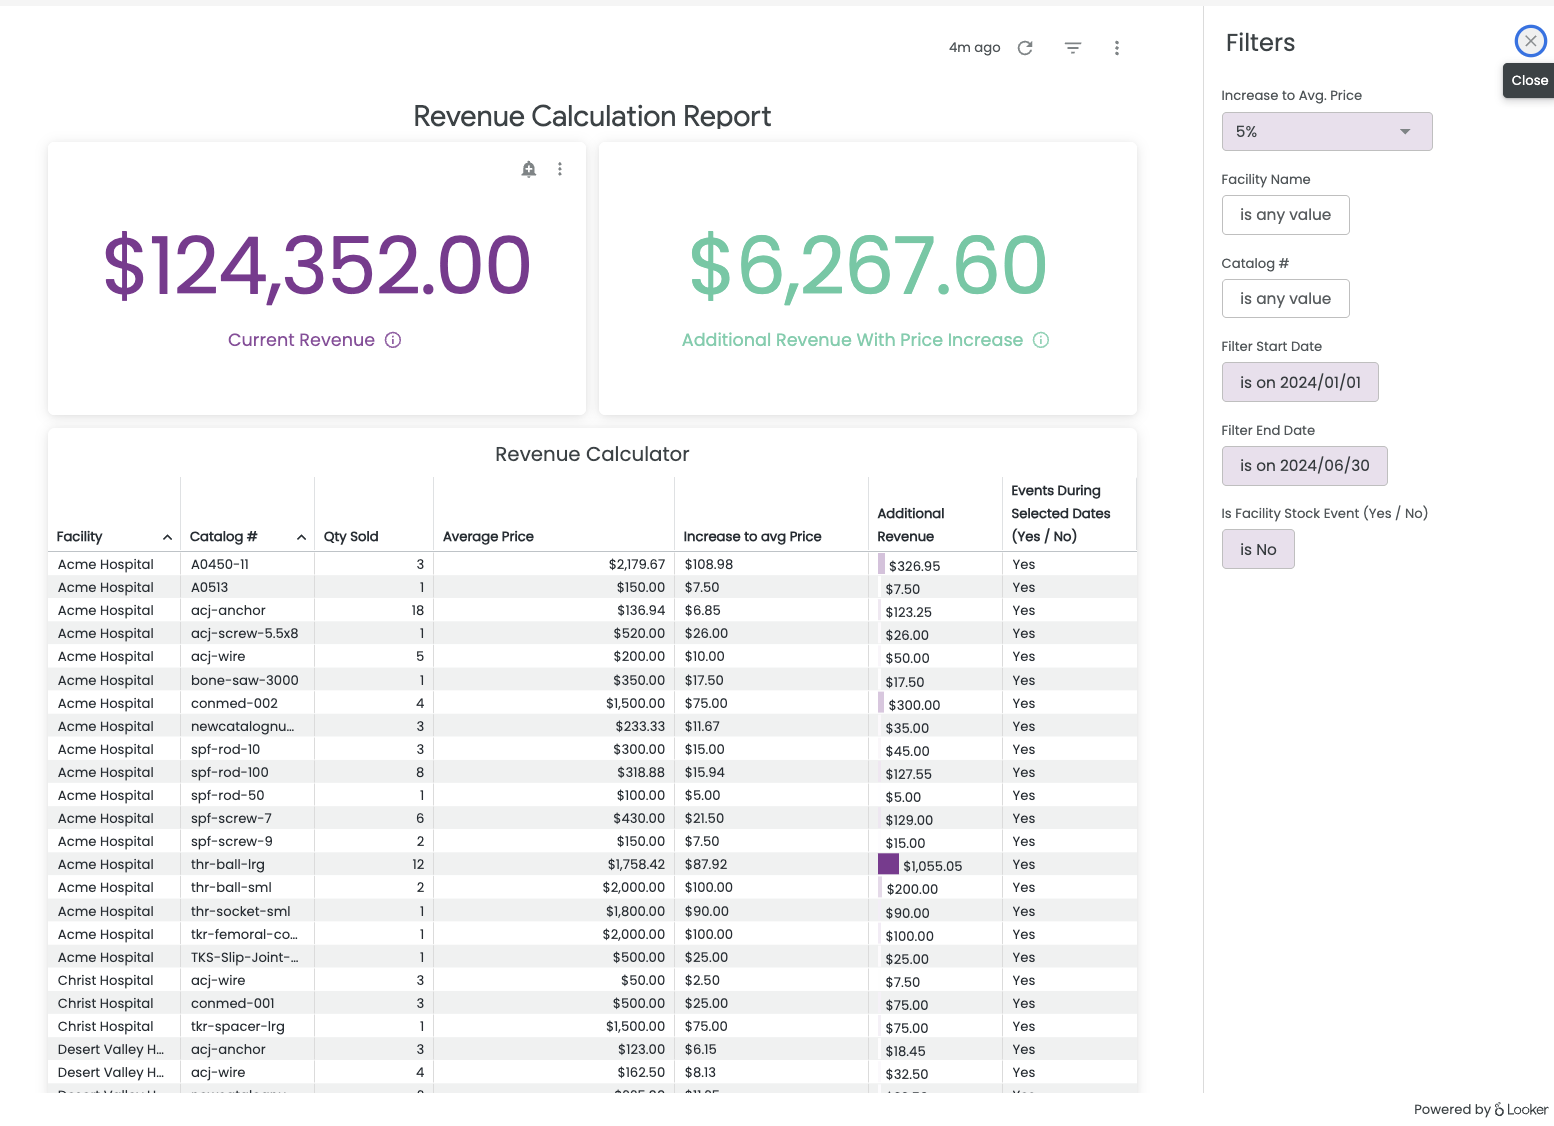Toggle the filters panel icon
Viewport: 1554px width, 1126px height.
[x=1073, y=48]
